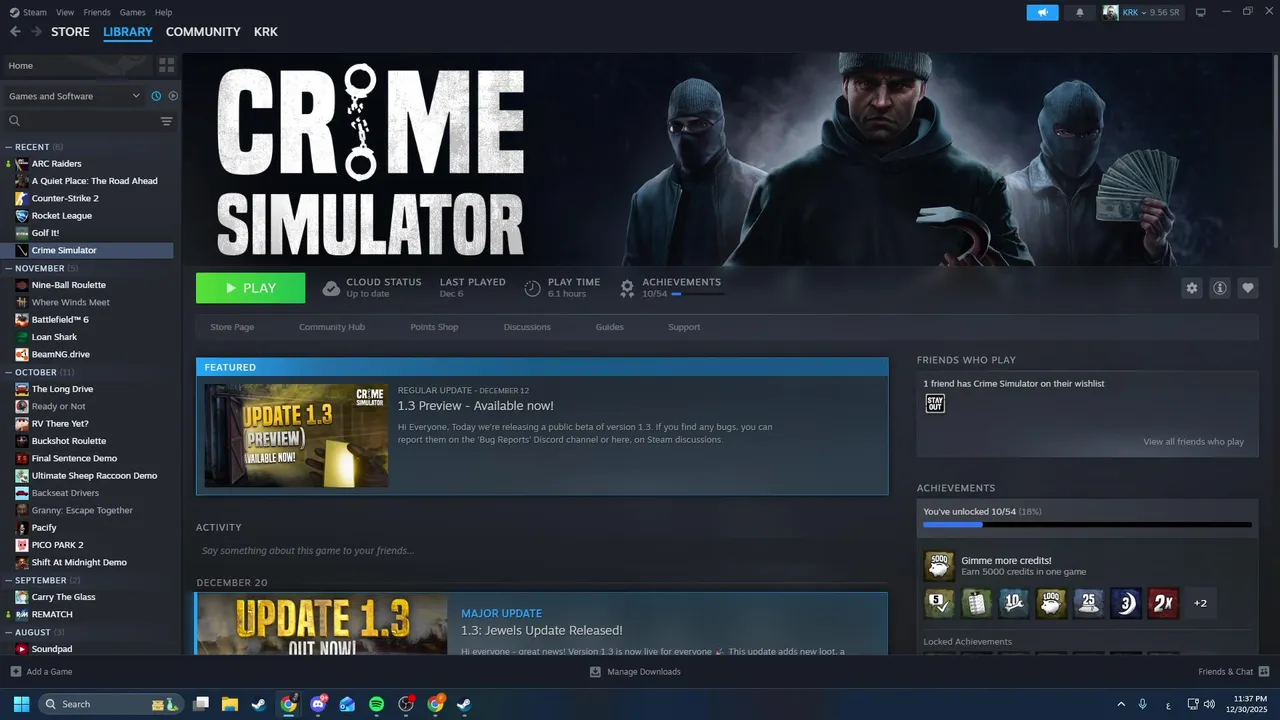Click the library search field
Screen dimensions: 1280x720
[80, 121]
